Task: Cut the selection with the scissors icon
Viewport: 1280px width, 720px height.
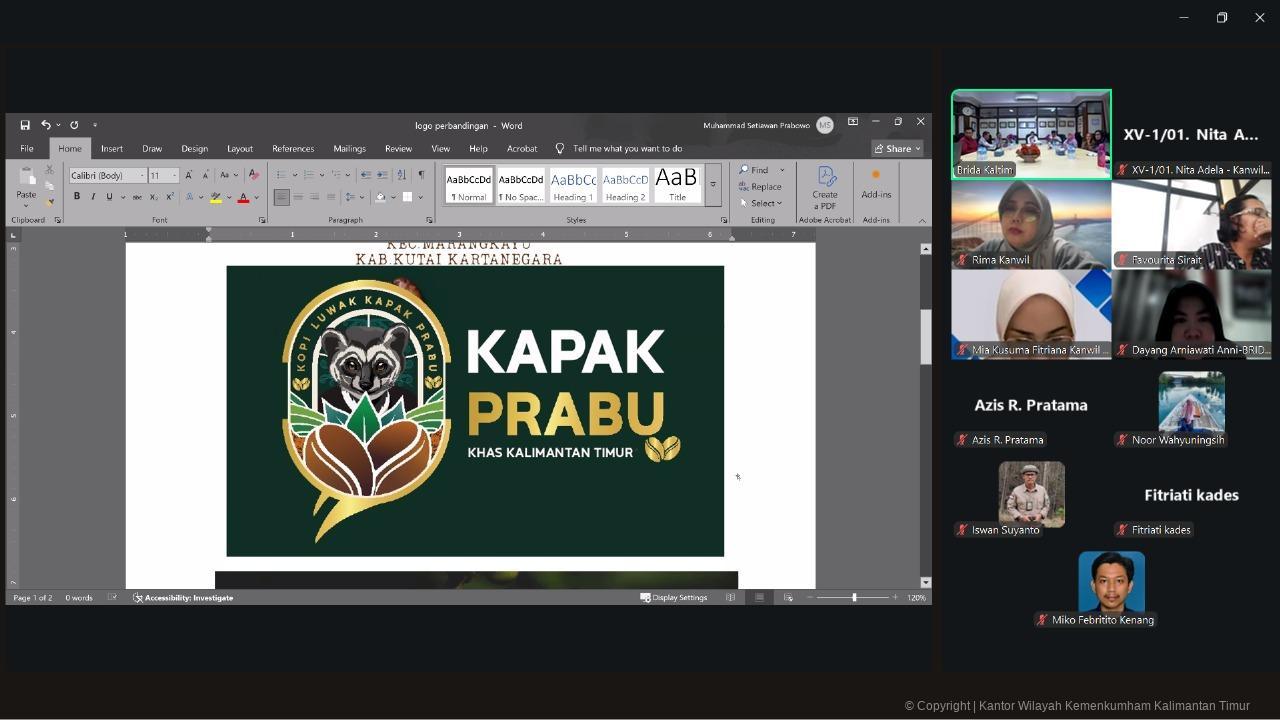Action: pos(49,170)
